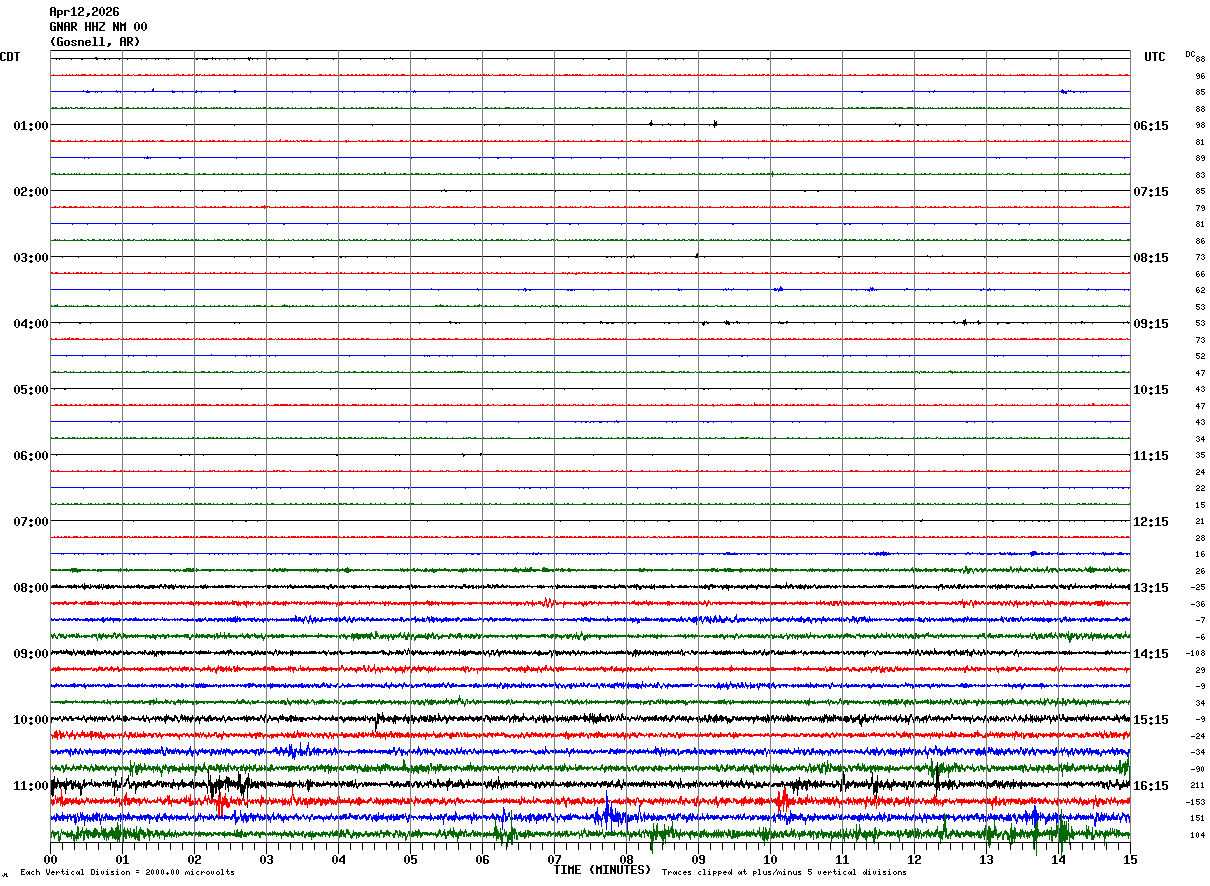Click the 07:15 UTC time label
The width and height of the screenshot is (1210, 886).
pyautogui.click(x=1151, y=192)
